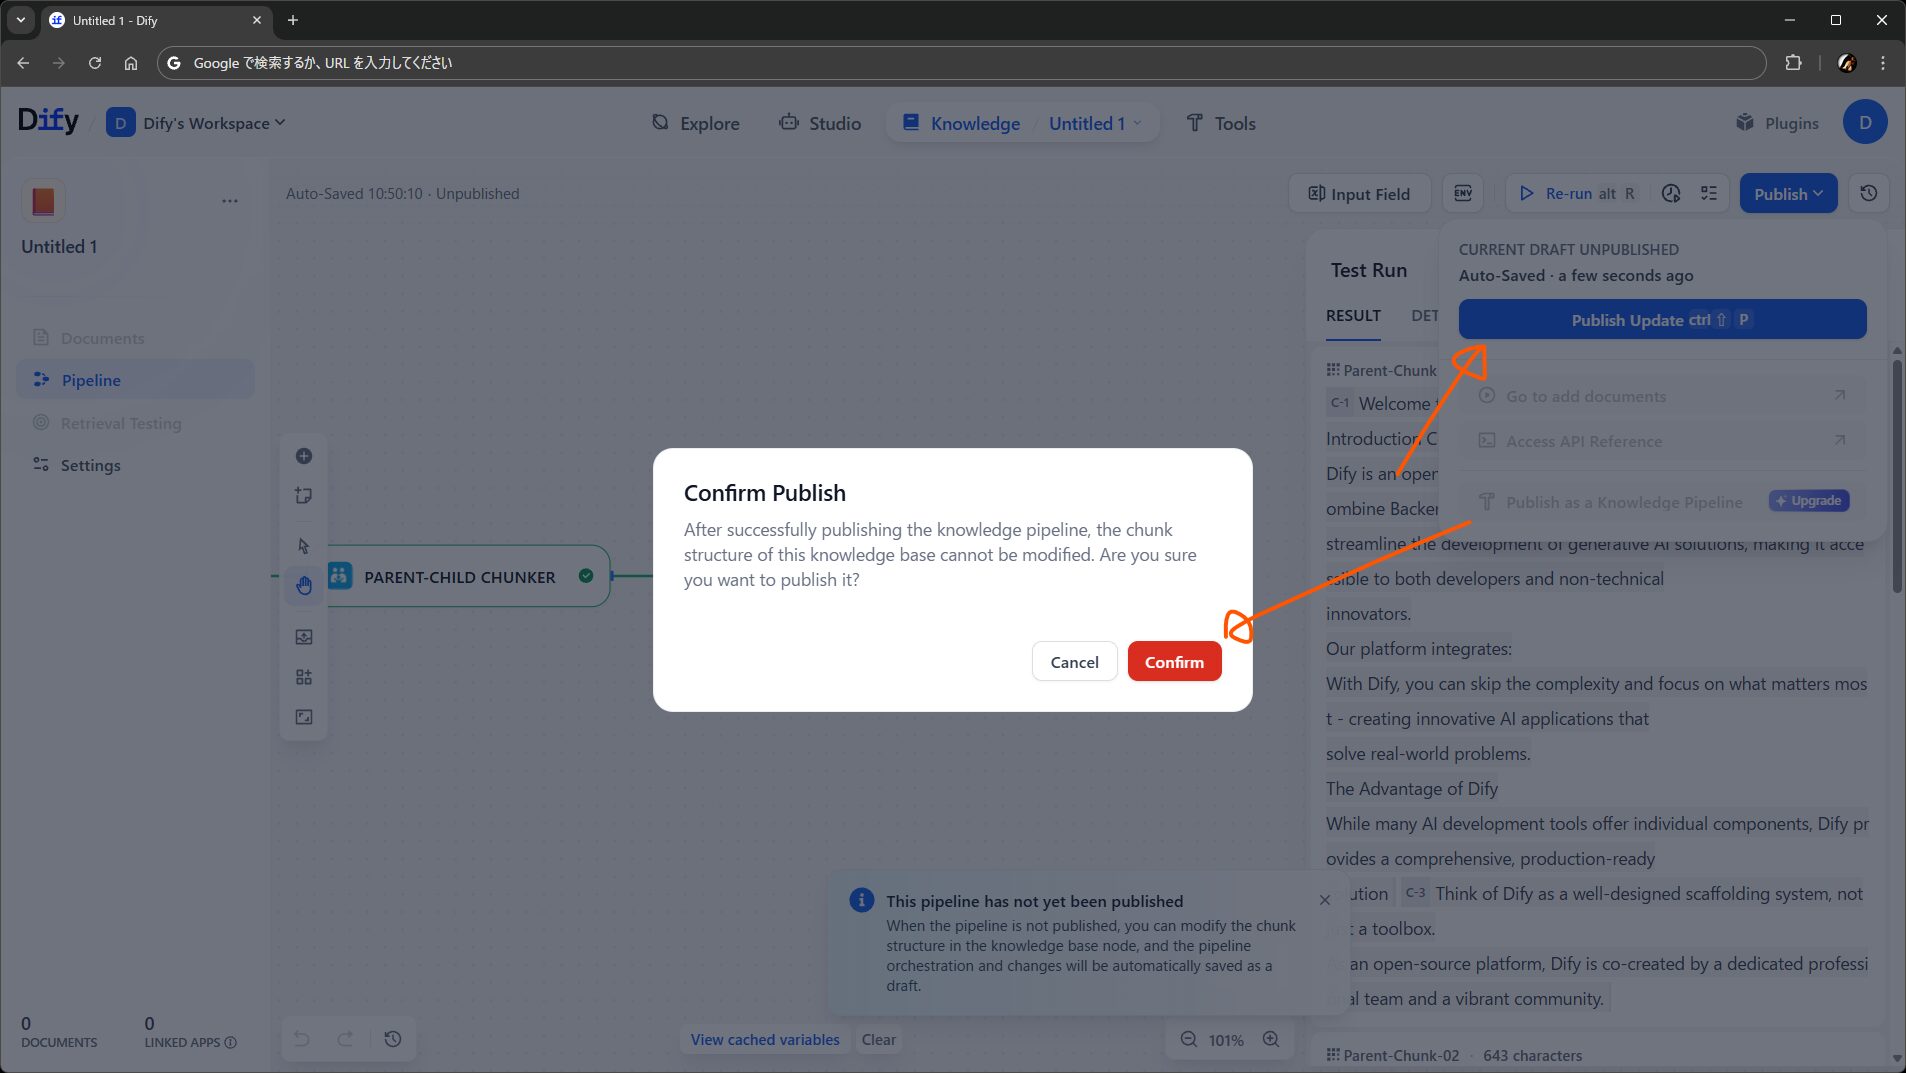
Task: Click the red Confirm button
Action: [x=1174, y=662]
